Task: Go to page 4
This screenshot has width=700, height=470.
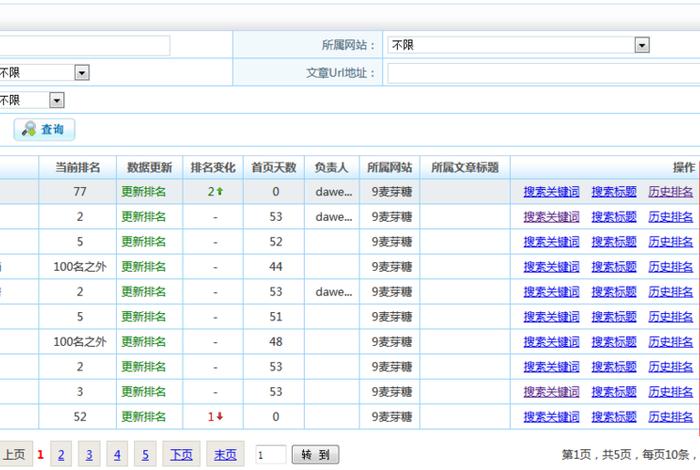Action: coord(117,455)
